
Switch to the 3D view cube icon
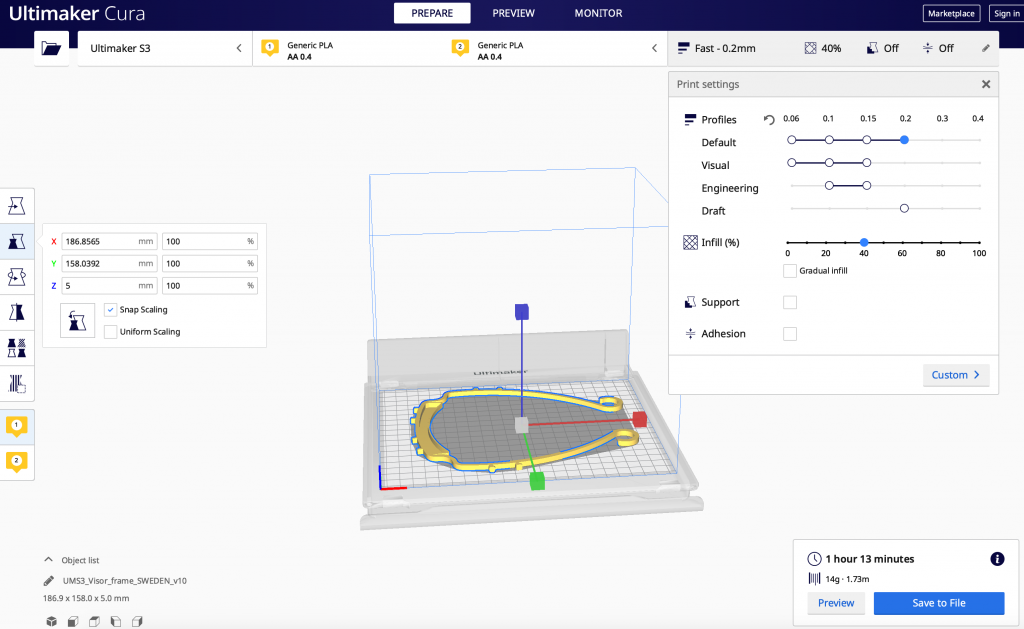52,621
